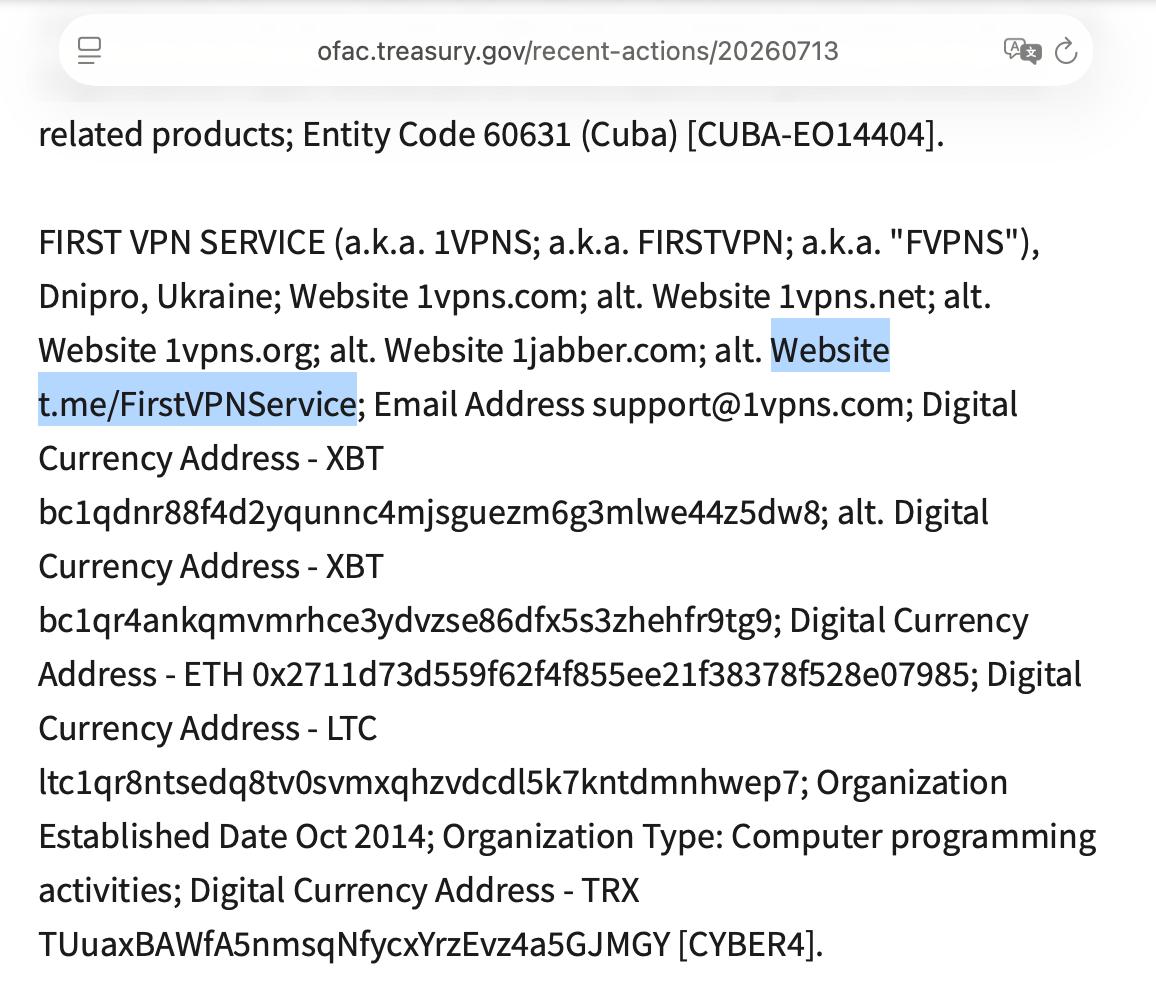1156x996 pixels.
Task: Reload the page with the refresh icon
Action: click(1066, 51)
